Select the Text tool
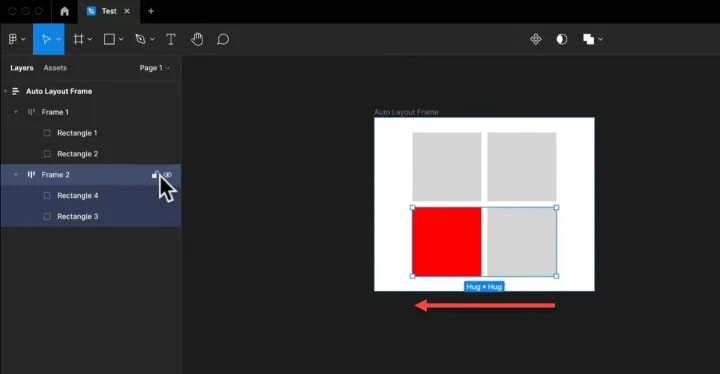This screenshot has height=374, width=720. click(x=171, y=40)
